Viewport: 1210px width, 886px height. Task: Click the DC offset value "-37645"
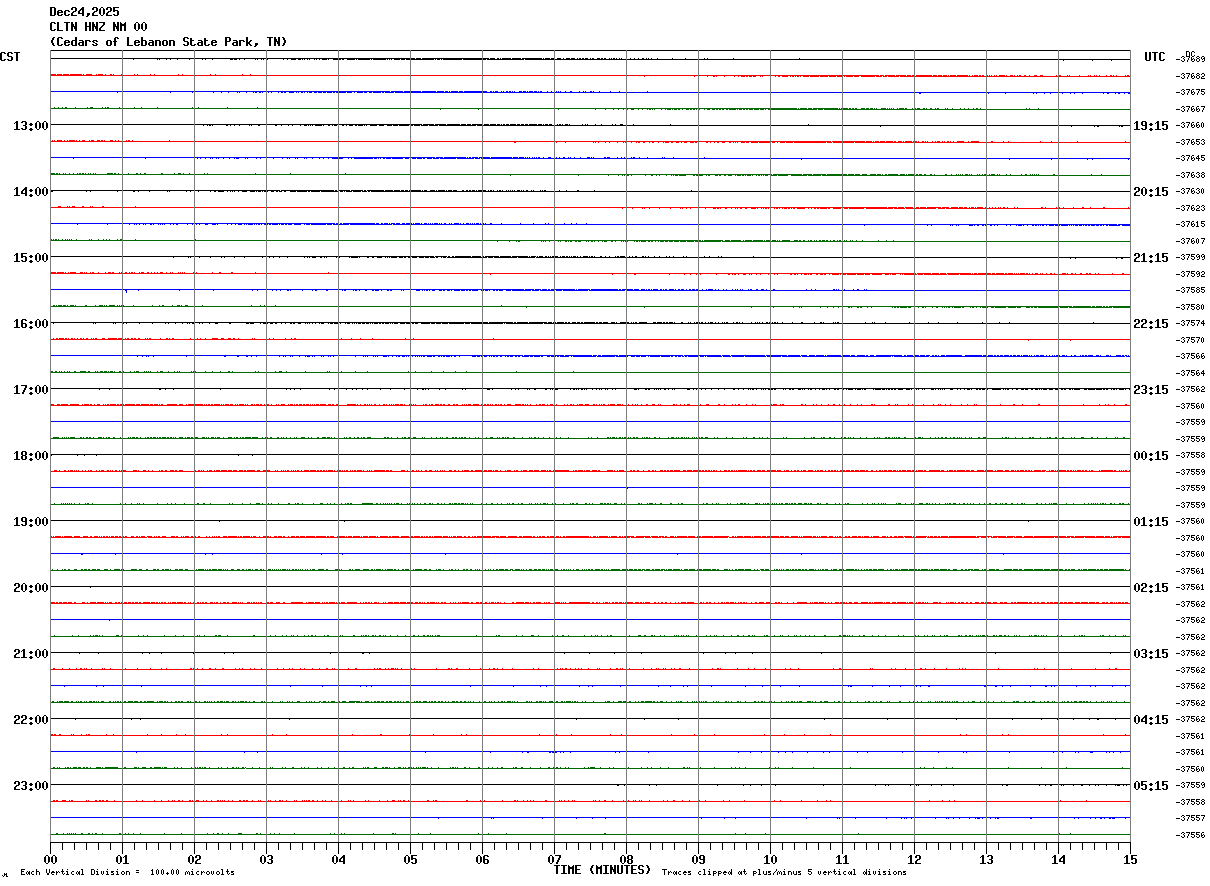tap(1190, 158)
